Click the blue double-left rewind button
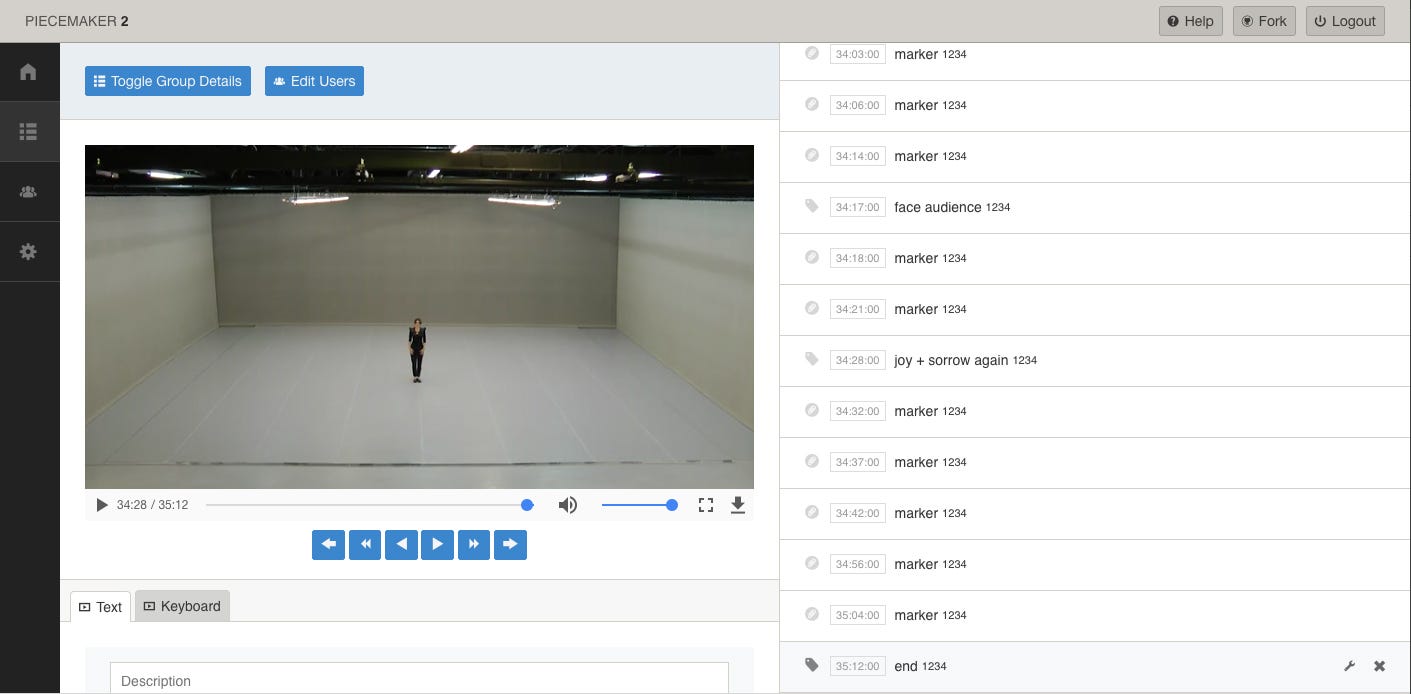The width and height of the screenshot is (1411, 694). pos(365,544)
